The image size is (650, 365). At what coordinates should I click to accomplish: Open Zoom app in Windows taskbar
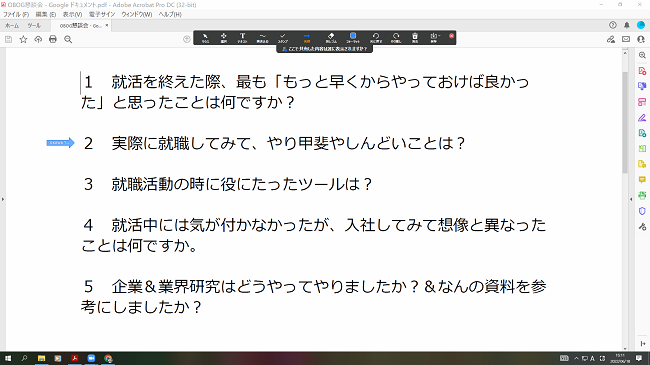point(91,358)
